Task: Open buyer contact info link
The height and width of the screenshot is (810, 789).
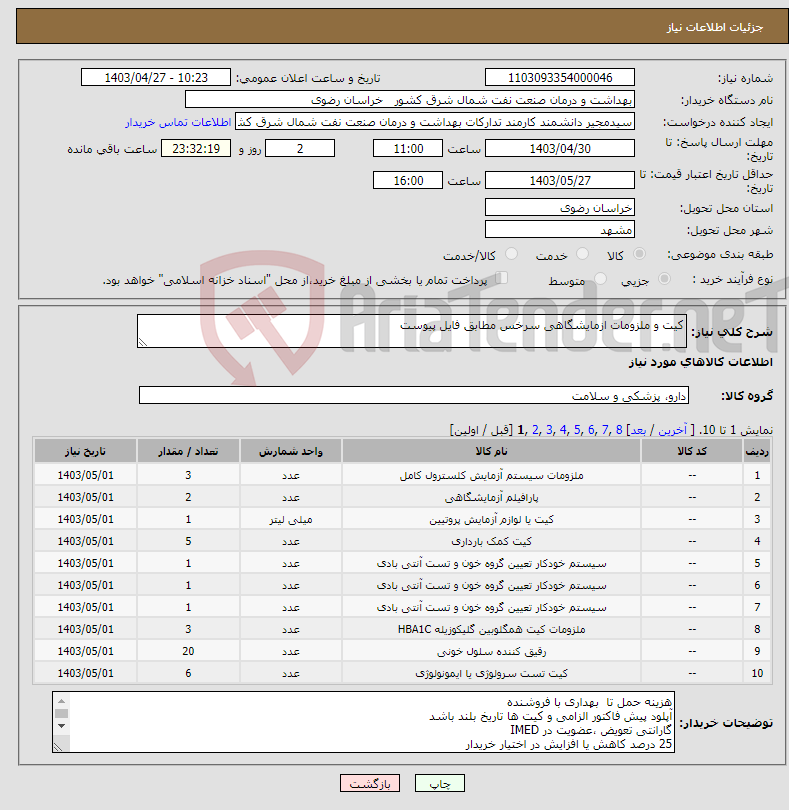Action: click(x=178, y=122)
